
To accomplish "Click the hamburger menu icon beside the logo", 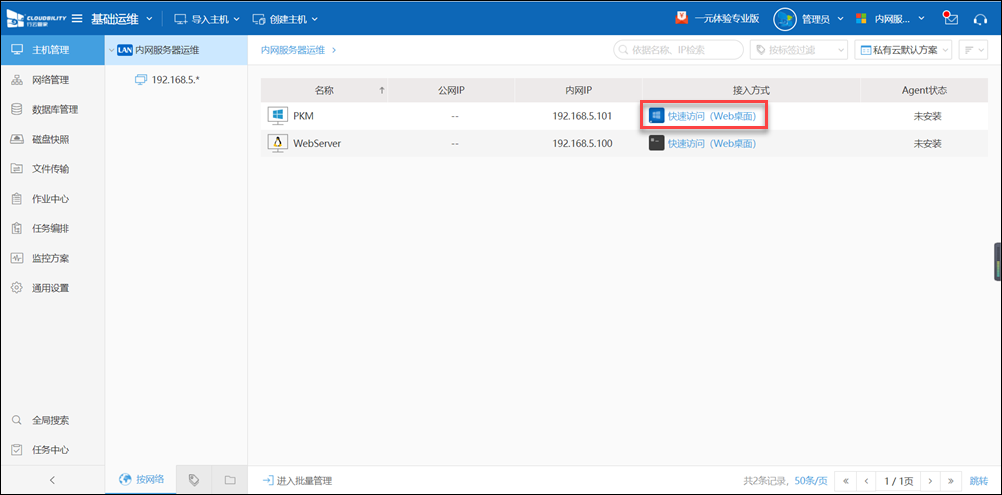I will (77, 19).
